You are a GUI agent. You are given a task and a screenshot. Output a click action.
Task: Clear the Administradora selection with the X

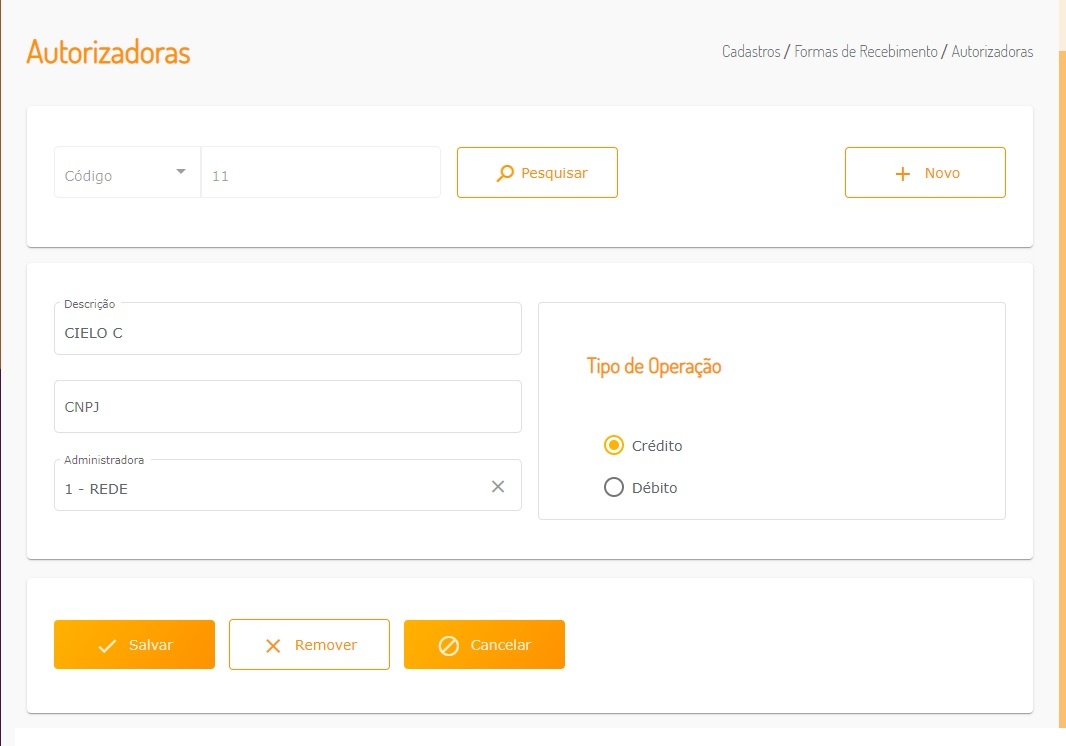coord(498,487)
